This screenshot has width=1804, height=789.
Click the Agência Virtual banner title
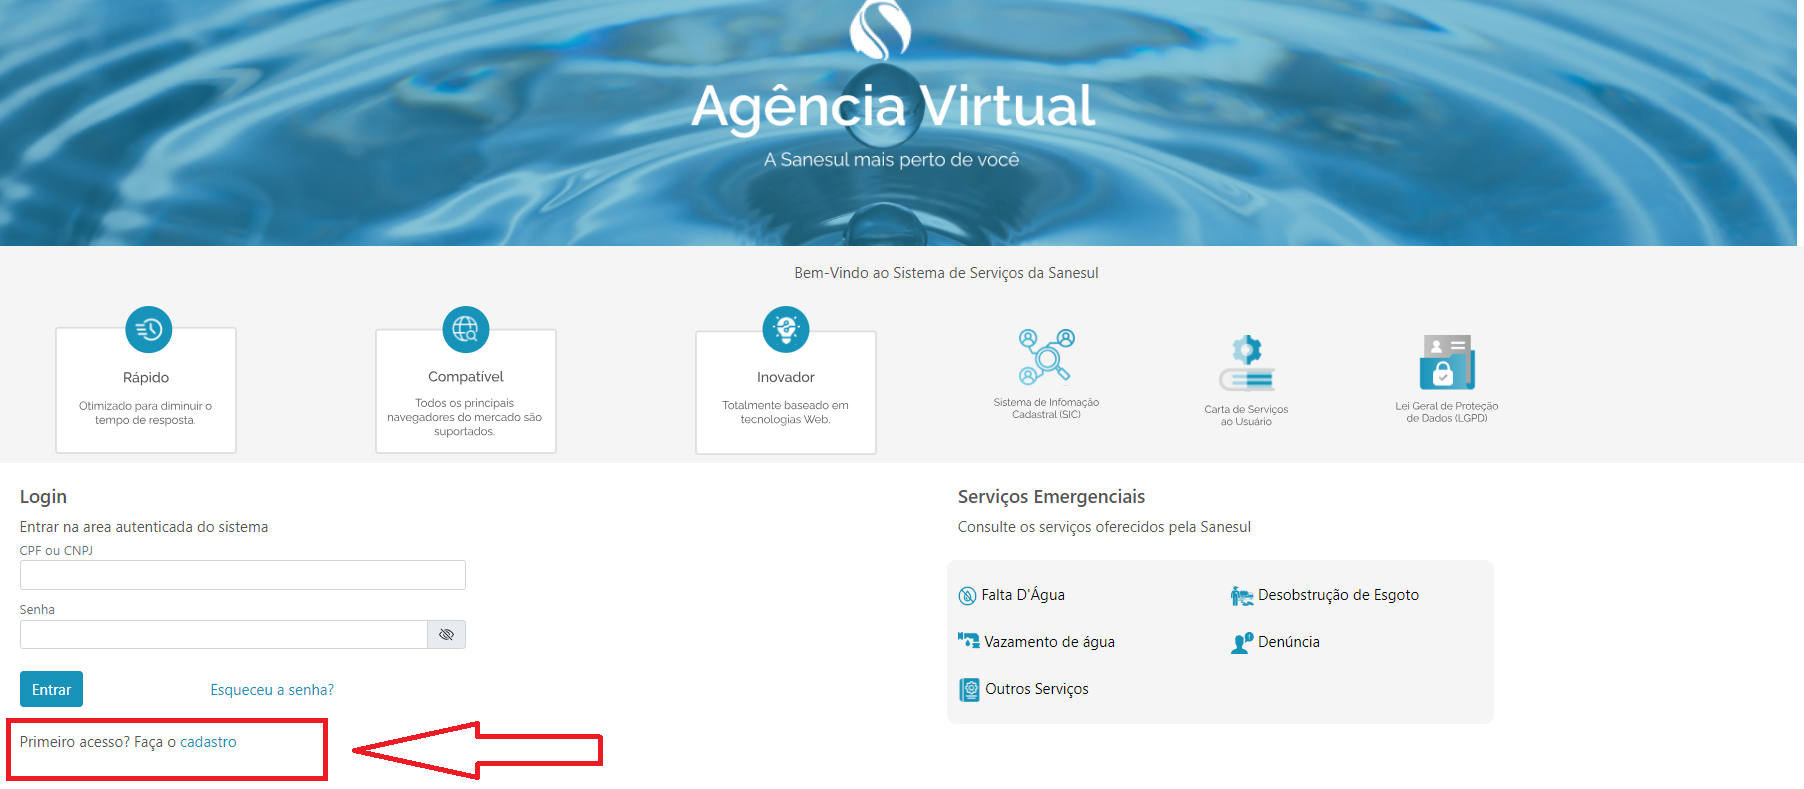click(893, 107)
